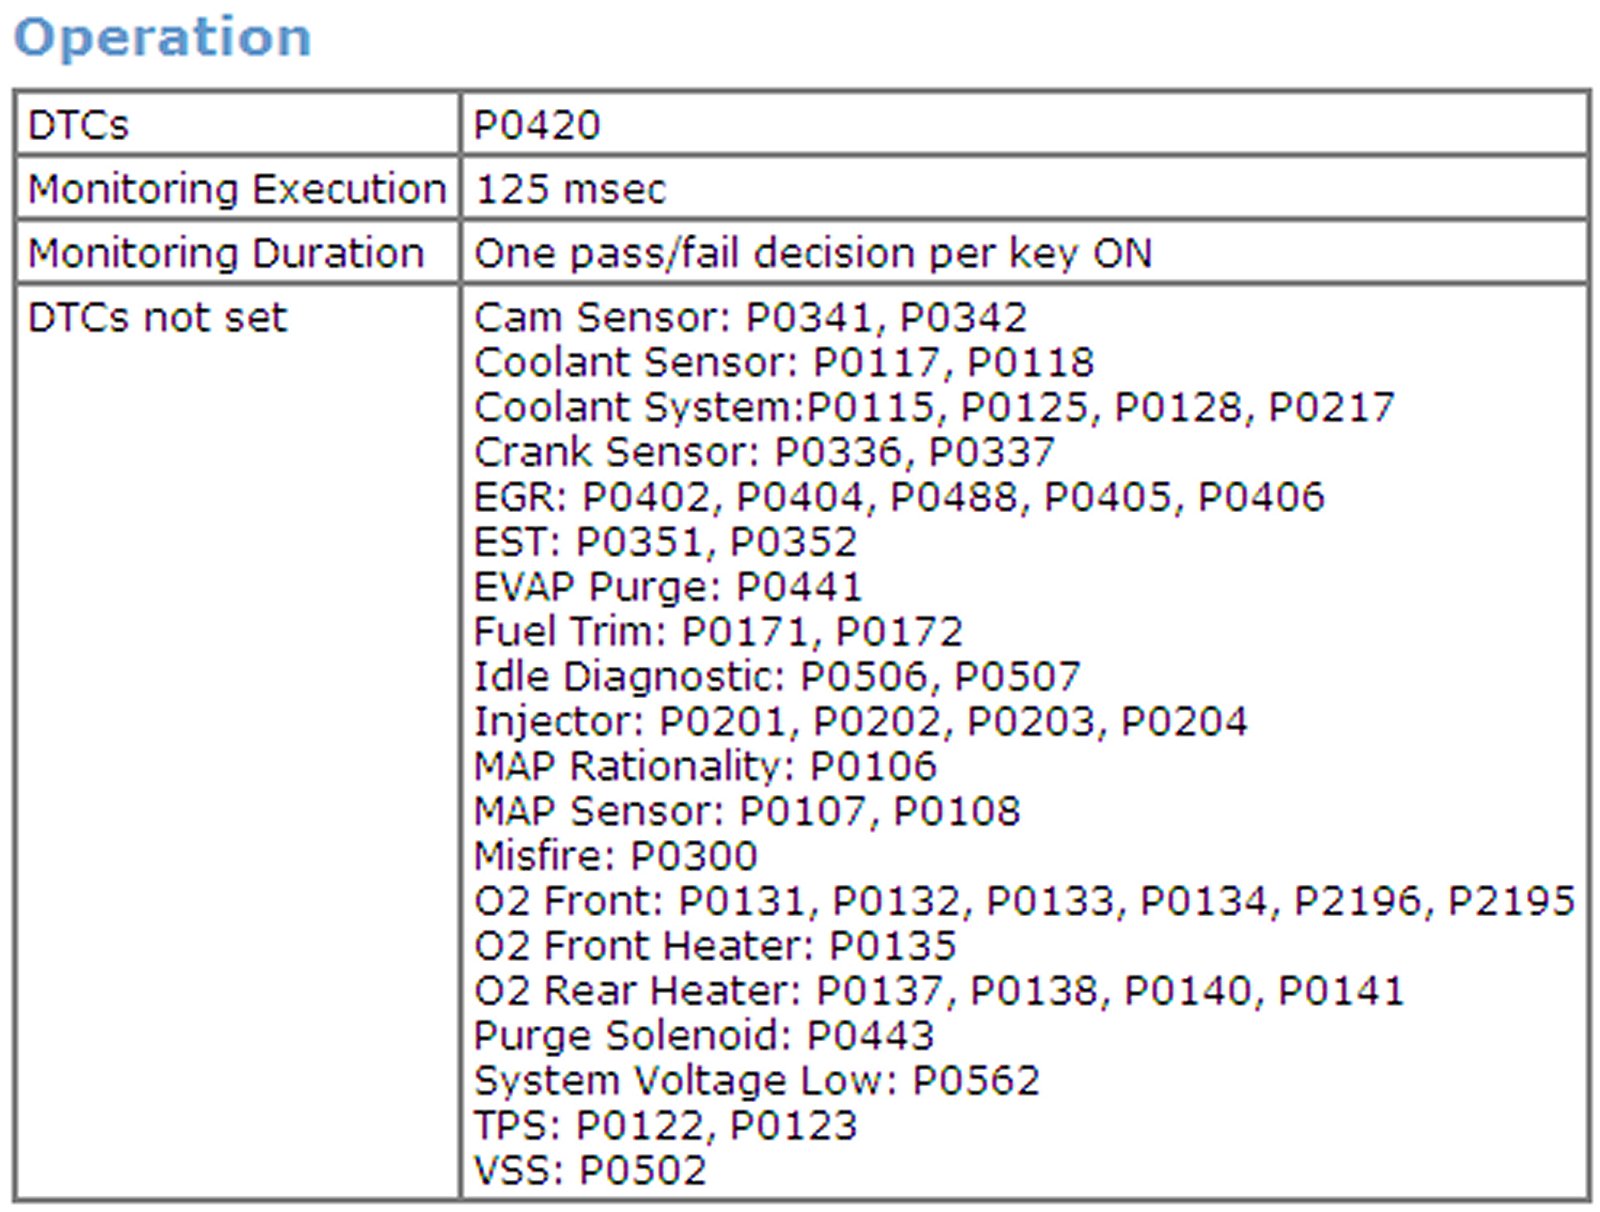Select the P0420 code value

(537, 126)
